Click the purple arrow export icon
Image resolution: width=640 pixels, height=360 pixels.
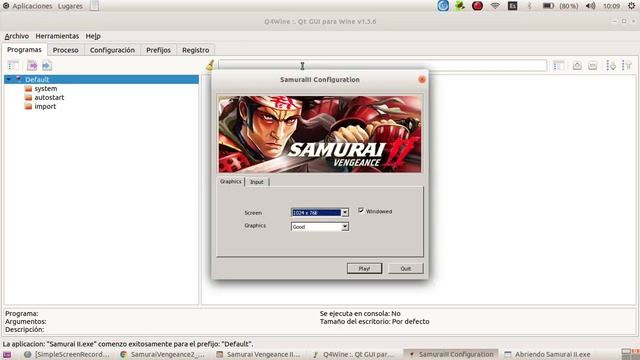(32, 65)
